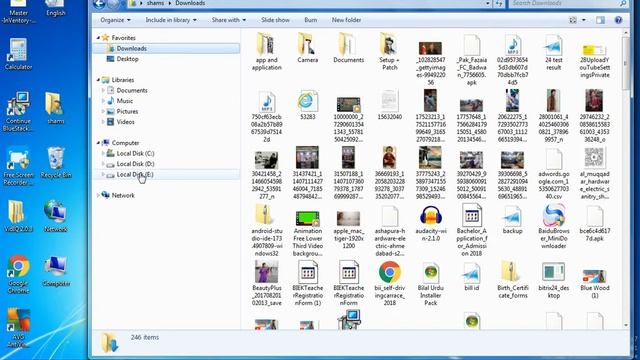The height and width of the screenshot is (360, 640).
Task: Collapse the Computer tree section
Action: 98,143
